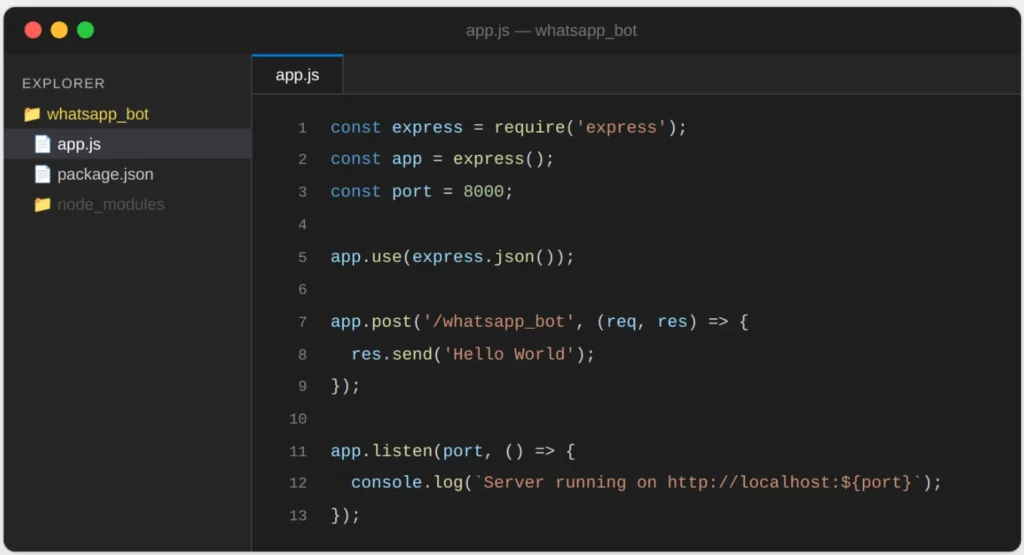Click line number 11 in gutter
Viewport: 1024px width, 555px height.
298,451
